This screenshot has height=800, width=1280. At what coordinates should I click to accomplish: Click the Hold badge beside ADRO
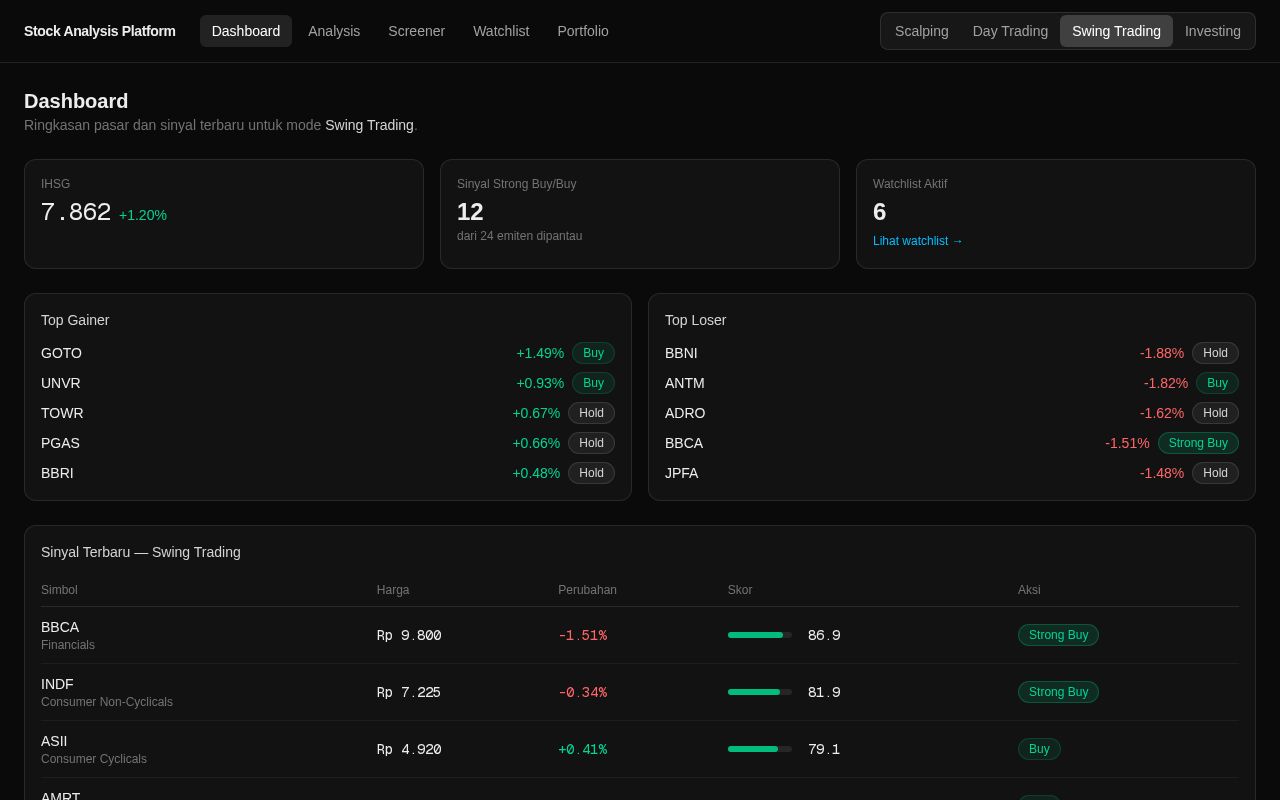coord(1215,413)
